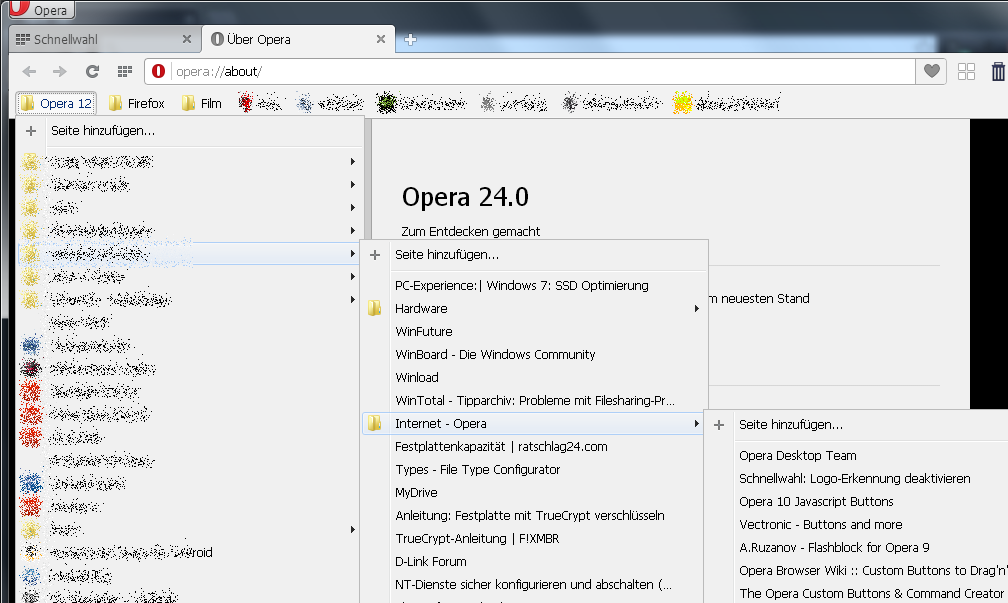
Task: Close the Schnellwahl tab
Action: (186, 39)
